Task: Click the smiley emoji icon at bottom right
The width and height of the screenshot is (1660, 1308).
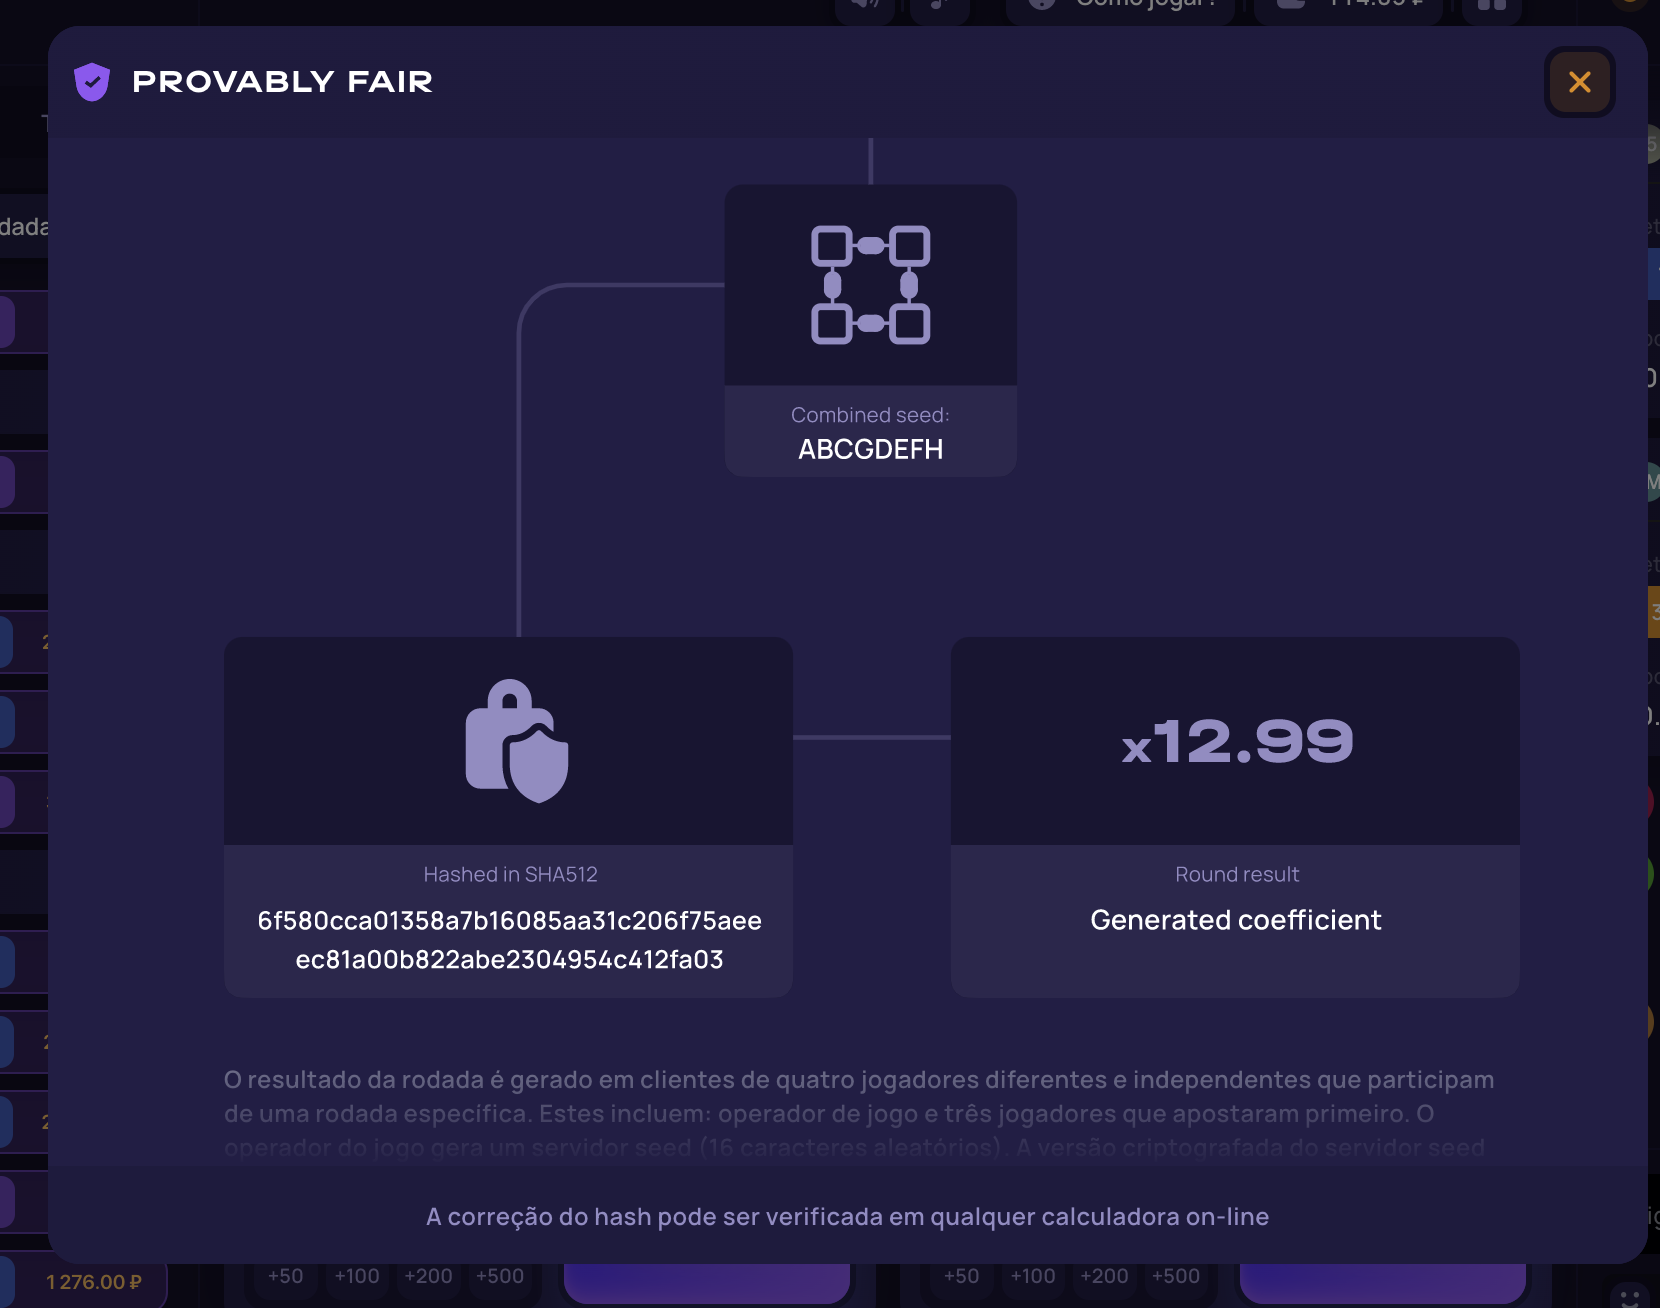Action: point(1629,1296)
